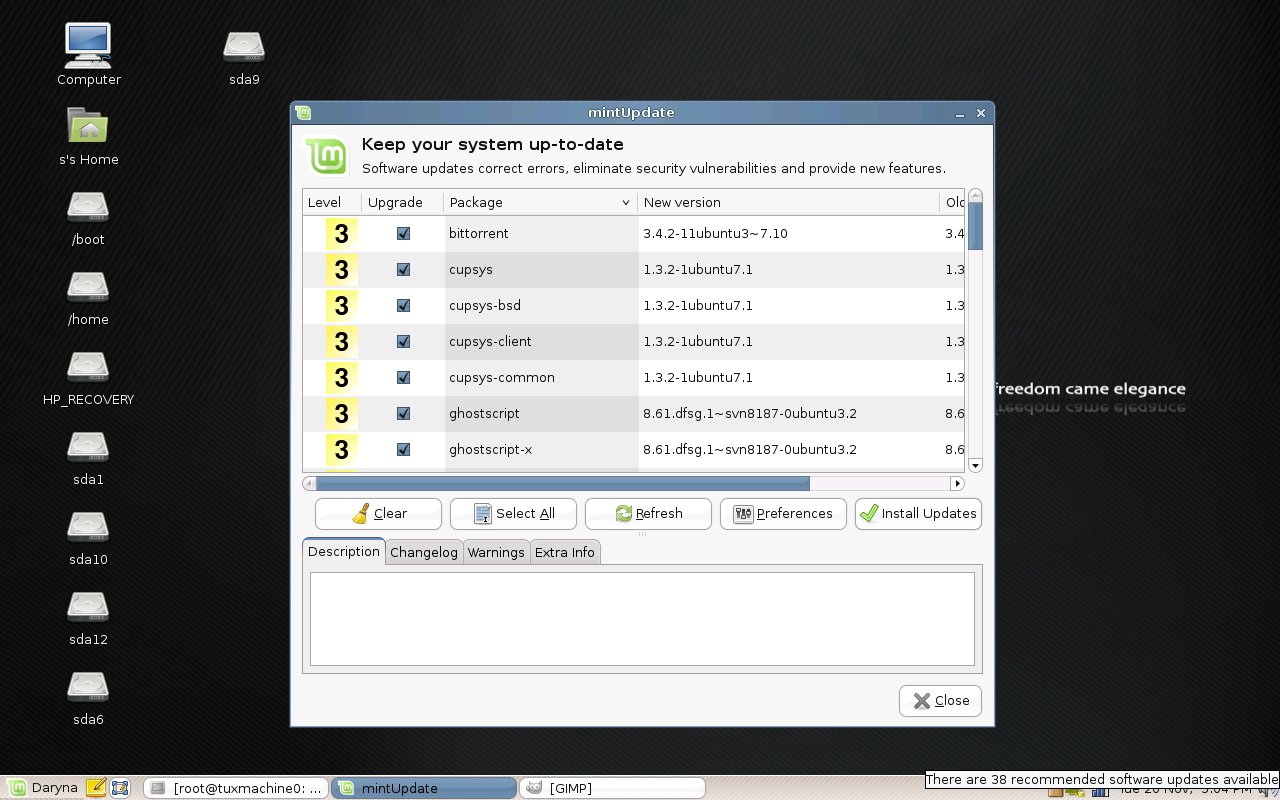Open the Warnings tab
Viewport: 1280px width, 800px height.
pos(496,553)
